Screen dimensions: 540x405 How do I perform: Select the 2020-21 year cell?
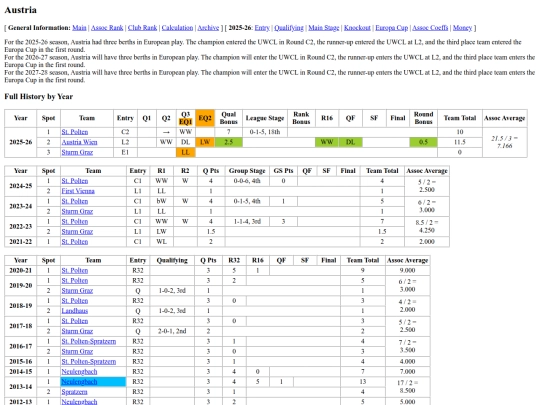point(21,270)
